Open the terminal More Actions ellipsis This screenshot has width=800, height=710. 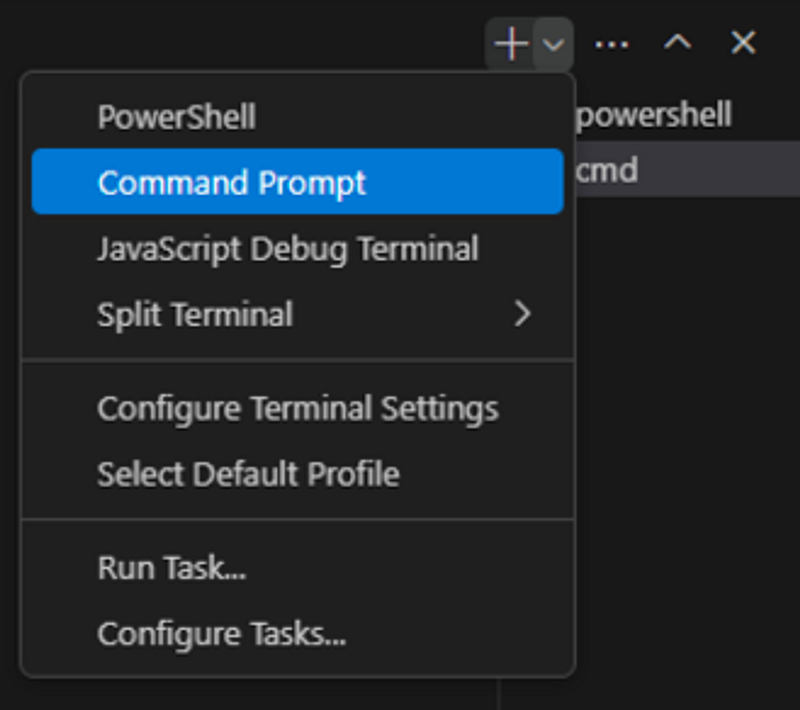[611, 45]
